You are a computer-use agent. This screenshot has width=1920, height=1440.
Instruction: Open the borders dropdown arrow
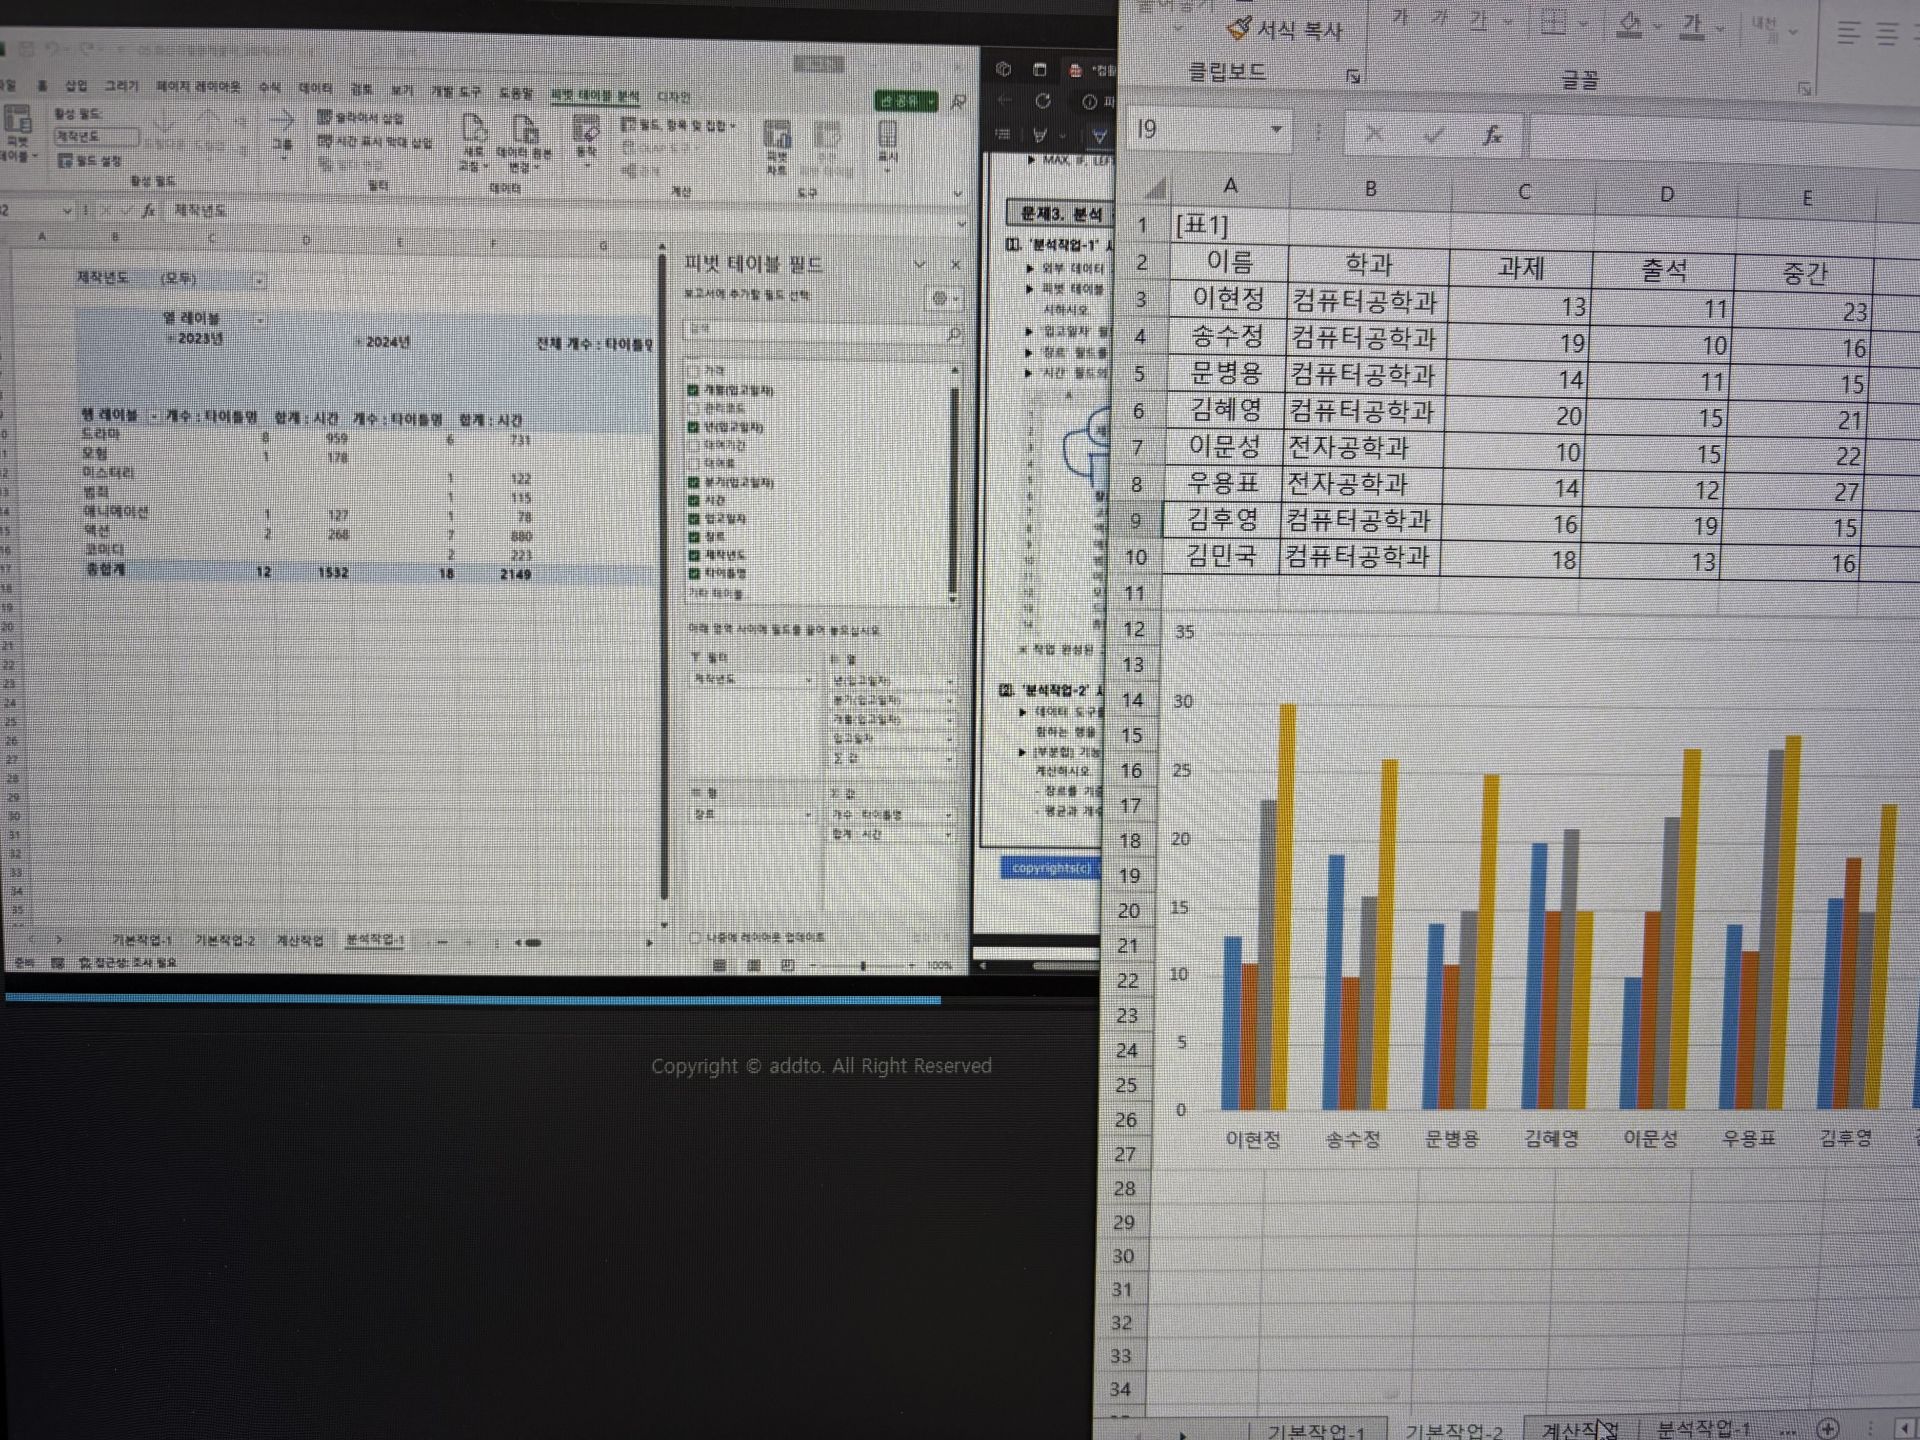pos(1582,24)
